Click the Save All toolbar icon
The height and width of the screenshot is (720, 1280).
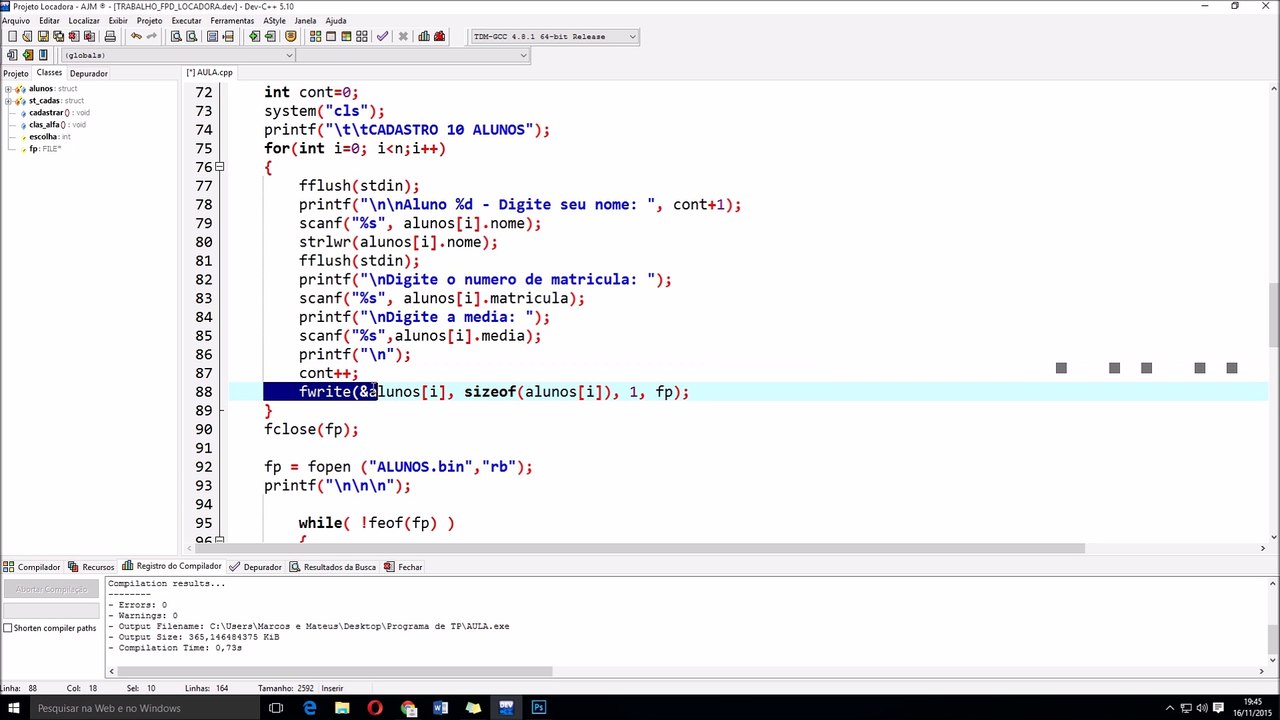coord(58,37)
